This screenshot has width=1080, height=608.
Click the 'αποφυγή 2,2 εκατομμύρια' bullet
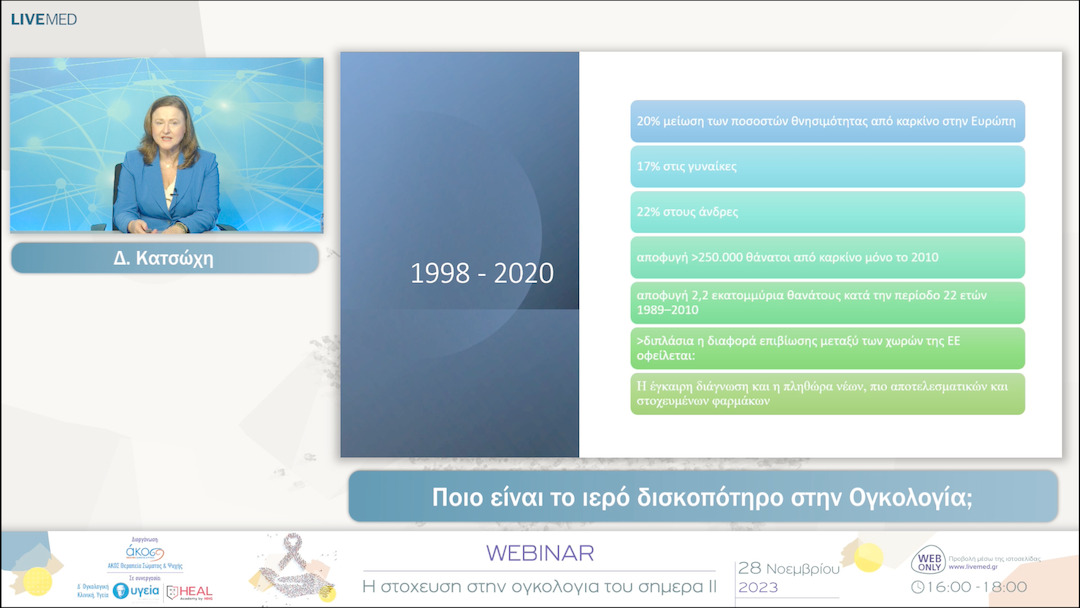click(827, 303)
